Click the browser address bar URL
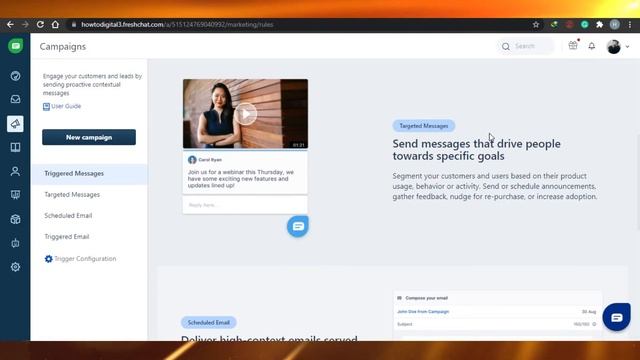640x360 pixels. point(177,24)
